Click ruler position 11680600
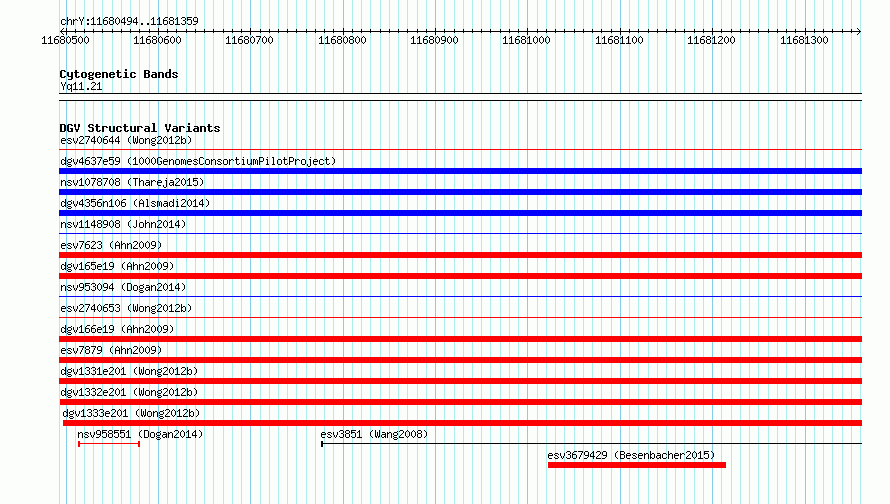 point(157,40)
